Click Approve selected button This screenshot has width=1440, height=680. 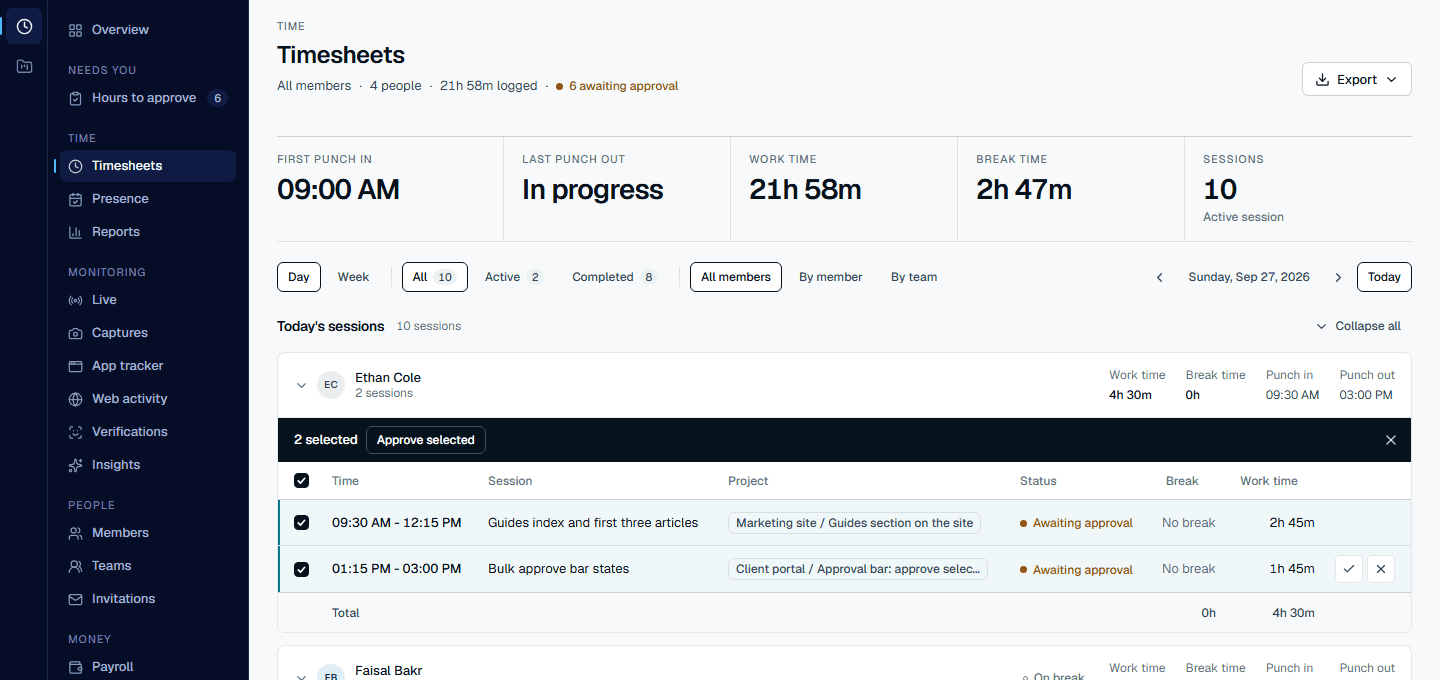point(426,440)
